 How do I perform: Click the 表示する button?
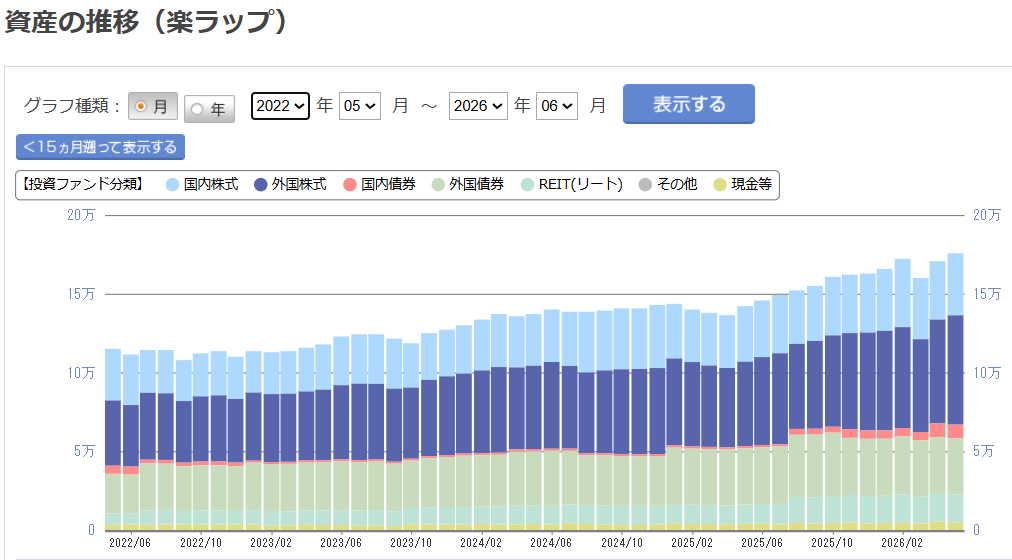pos(689,104)
